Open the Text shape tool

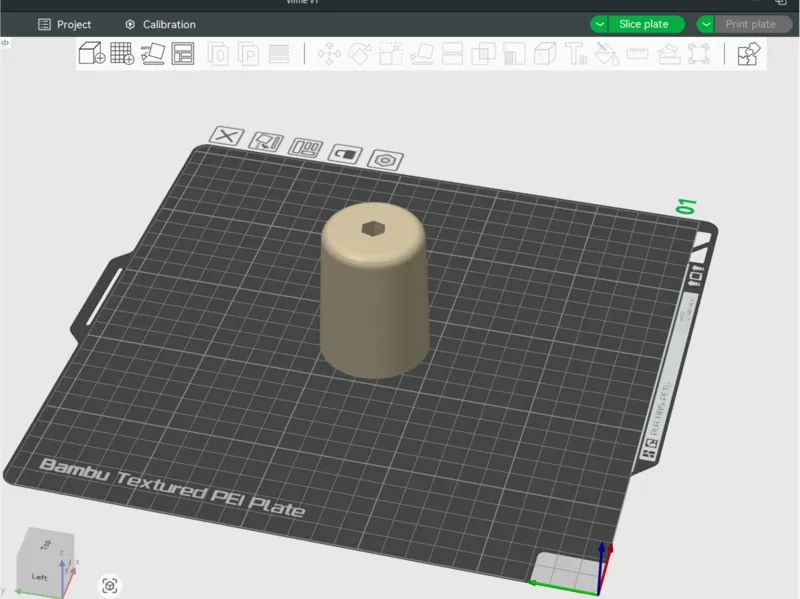point(576,54)
